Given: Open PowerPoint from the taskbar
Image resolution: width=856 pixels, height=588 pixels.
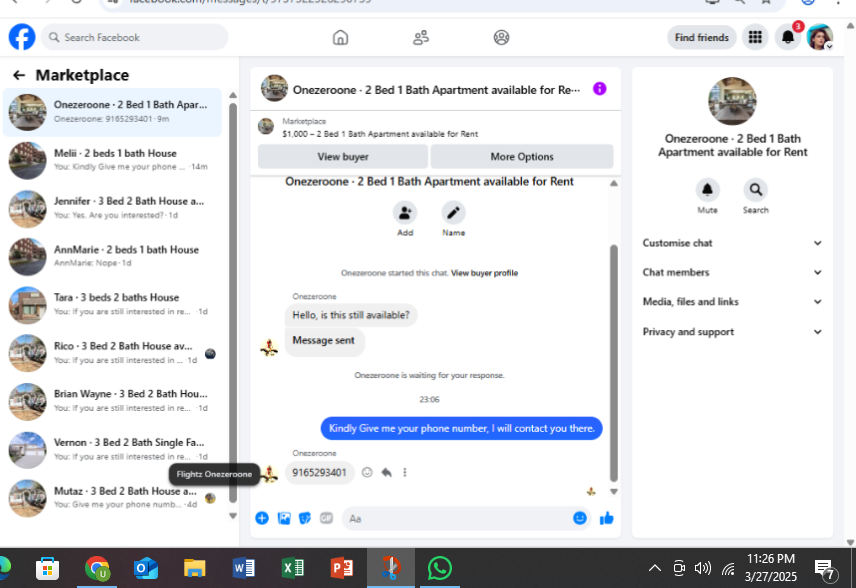Looking at the screenshot, I should (342, 568).
